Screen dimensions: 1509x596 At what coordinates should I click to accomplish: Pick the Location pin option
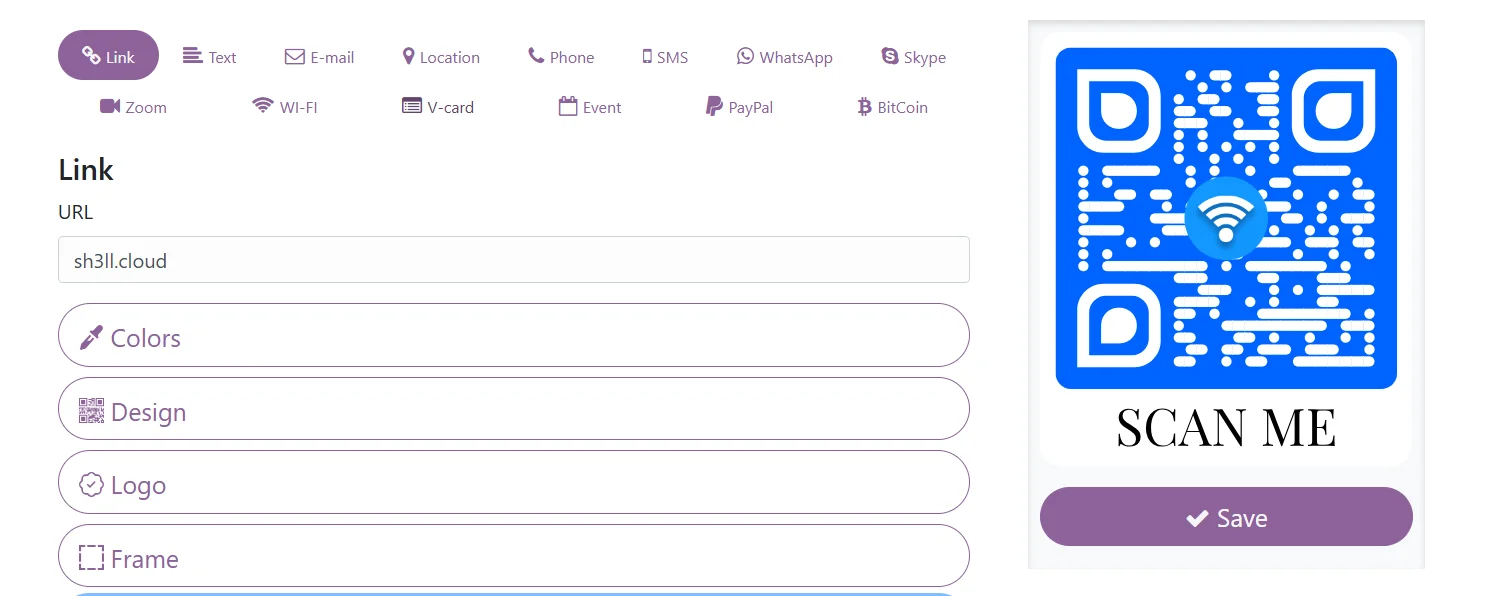441,57
